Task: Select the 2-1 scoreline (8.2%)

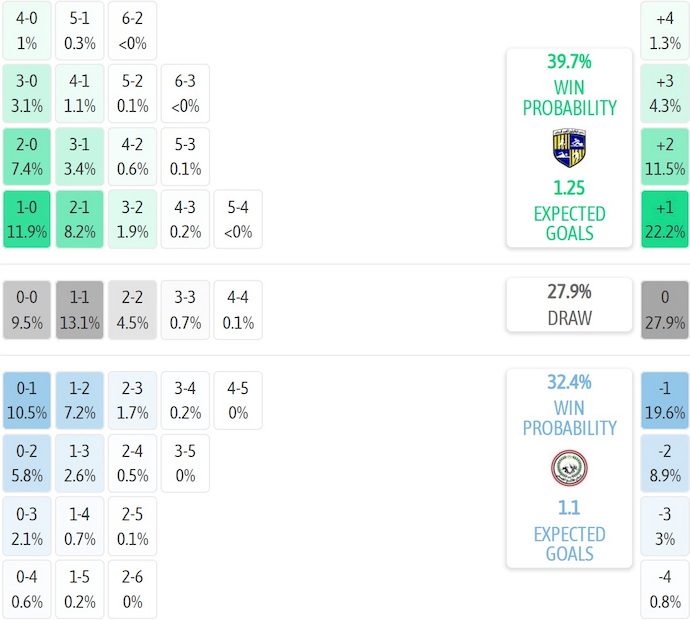Action: [80, 219]
